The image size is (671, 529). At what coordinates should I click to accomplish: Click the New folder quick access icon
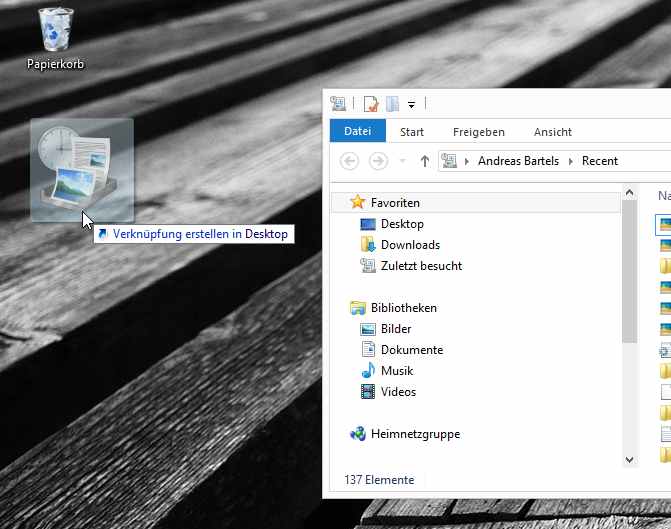[392, 104]
